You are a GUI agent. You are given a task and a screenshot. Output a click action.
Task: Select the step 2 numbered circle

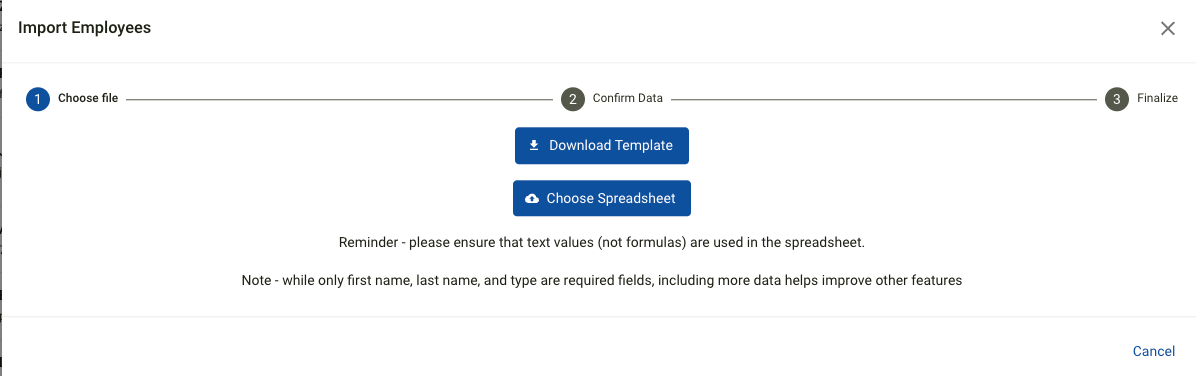click(x=572, y=98)
